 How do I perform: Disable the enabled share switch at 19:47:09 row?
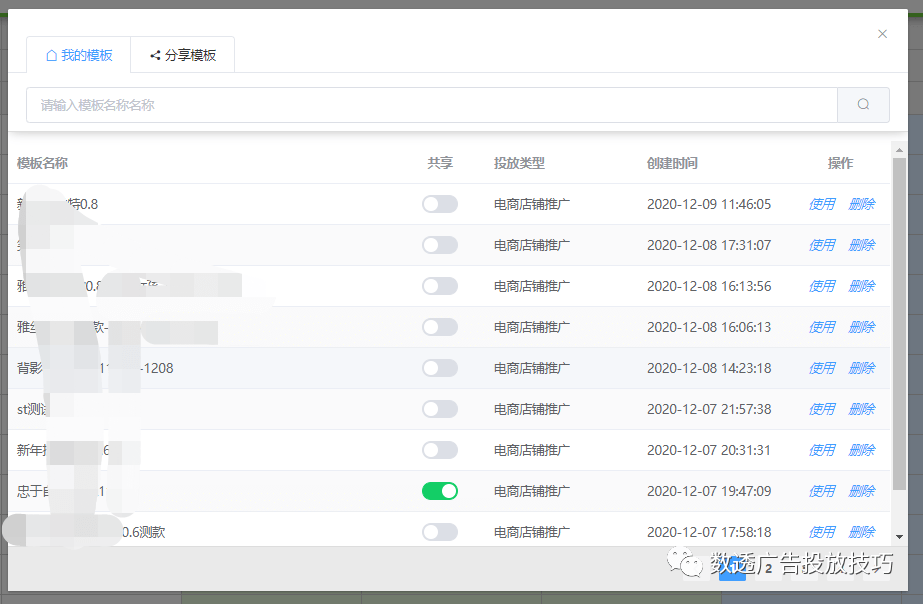pyautogui.click(x=439, y=491)
